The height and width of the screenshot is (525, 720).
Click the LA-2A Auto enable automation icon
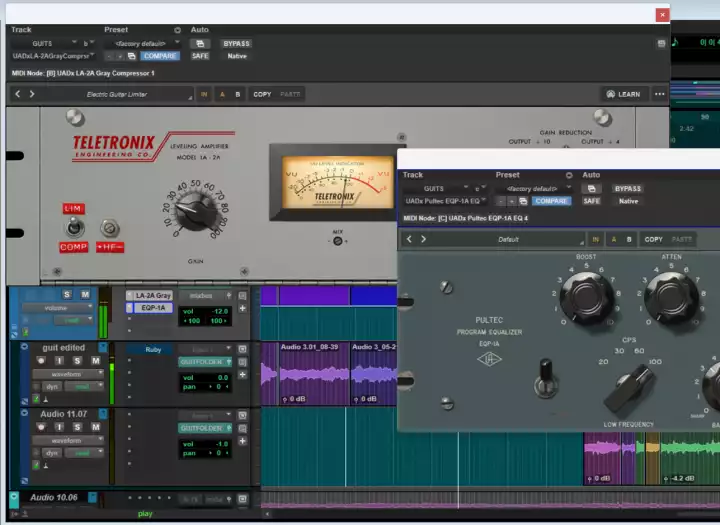pyautogui.click(x=200, y=44)
